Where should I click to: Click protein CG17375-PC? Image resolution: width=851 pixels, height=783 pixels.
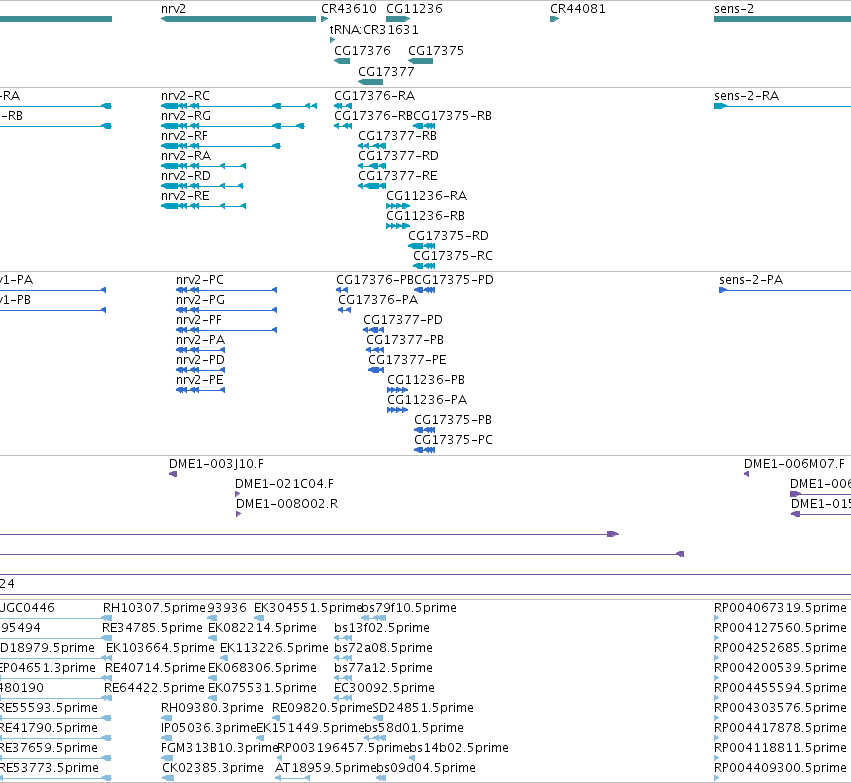click(x=453, y=441)
